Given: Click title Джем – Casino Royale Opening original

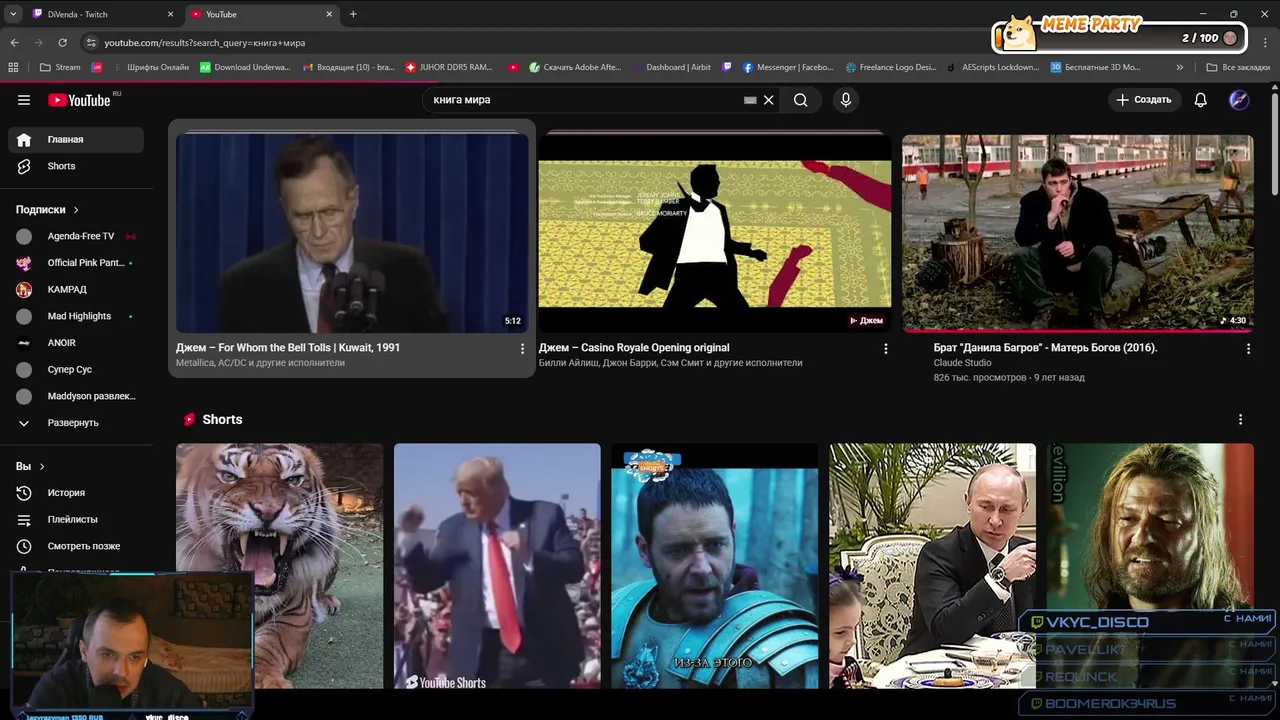Looking at the screenshot, I should pyautogui.click(x=634, y=348).
